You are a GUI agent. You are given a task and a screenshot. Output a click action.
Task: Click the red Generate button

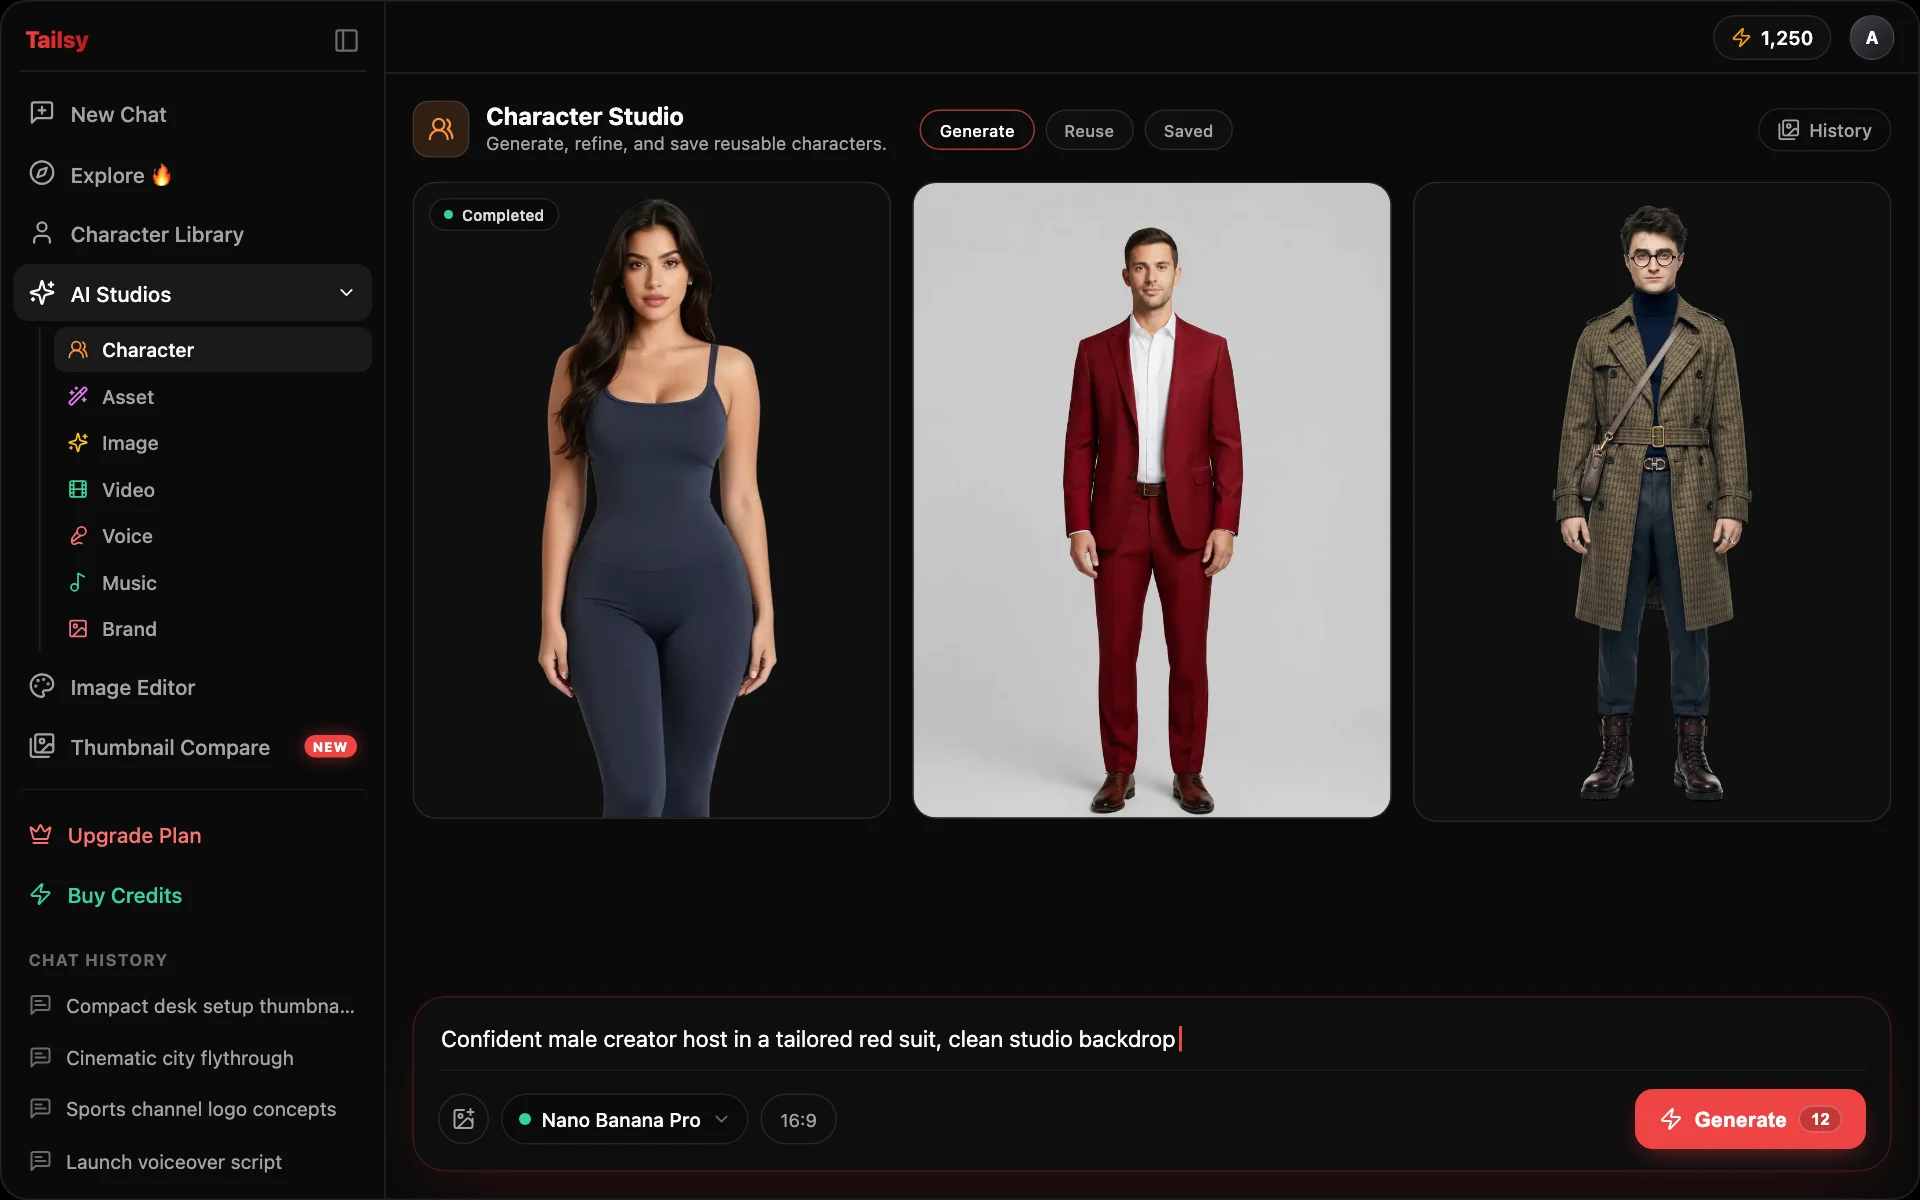(x=1750, y=1119)
